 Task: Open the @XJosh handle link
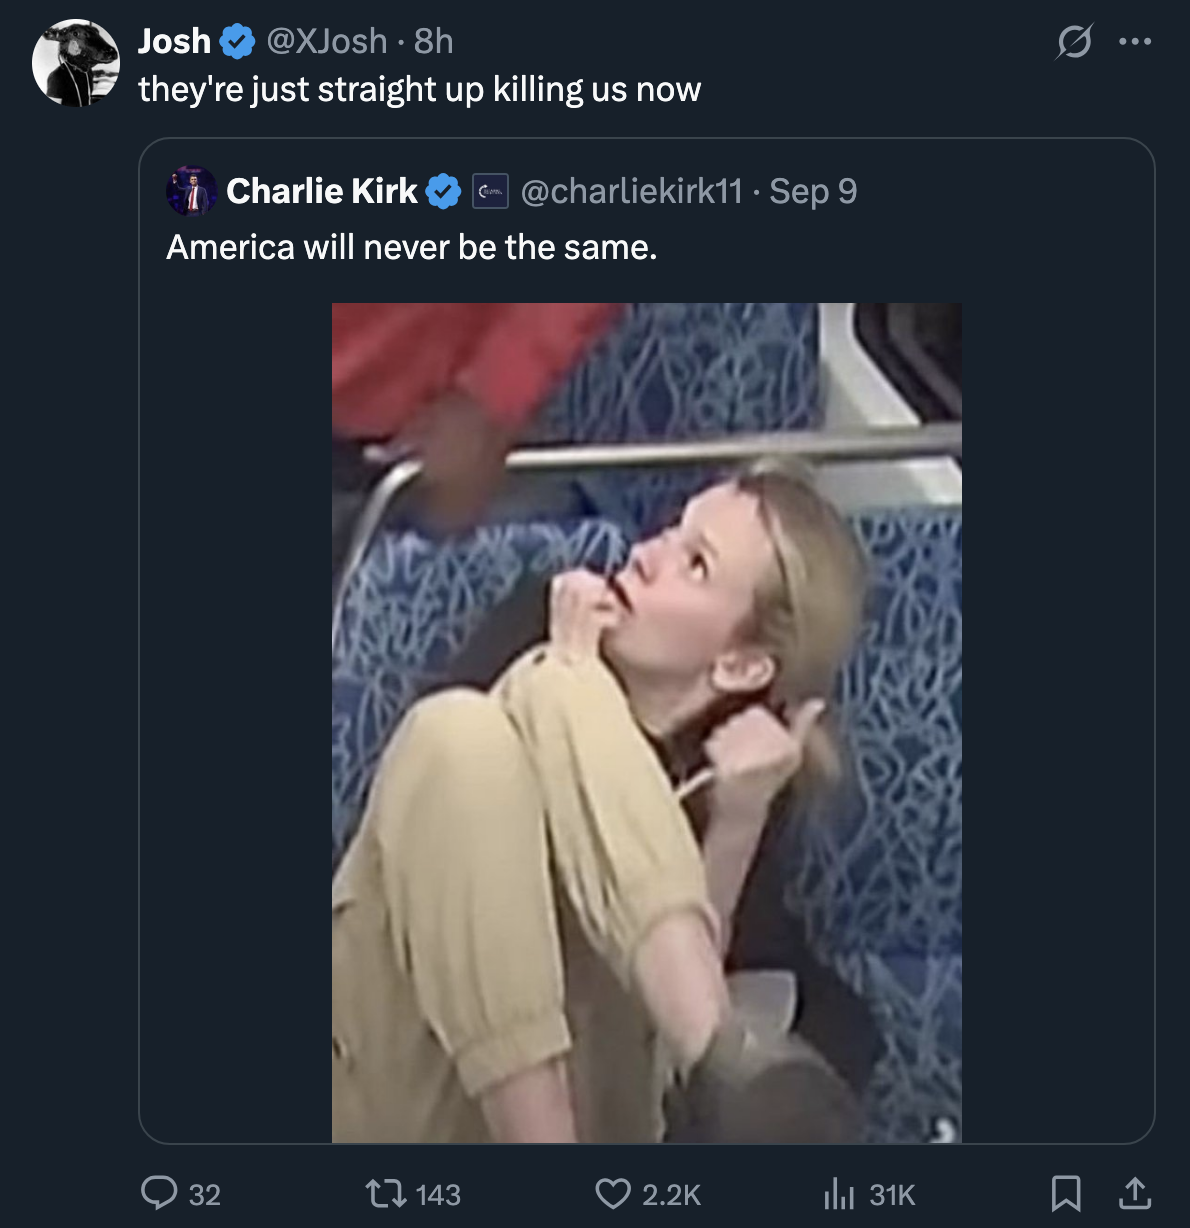326,41
